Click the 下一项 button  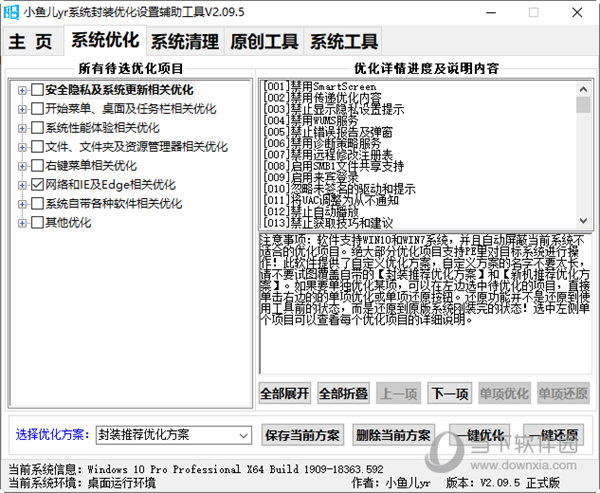449,393
